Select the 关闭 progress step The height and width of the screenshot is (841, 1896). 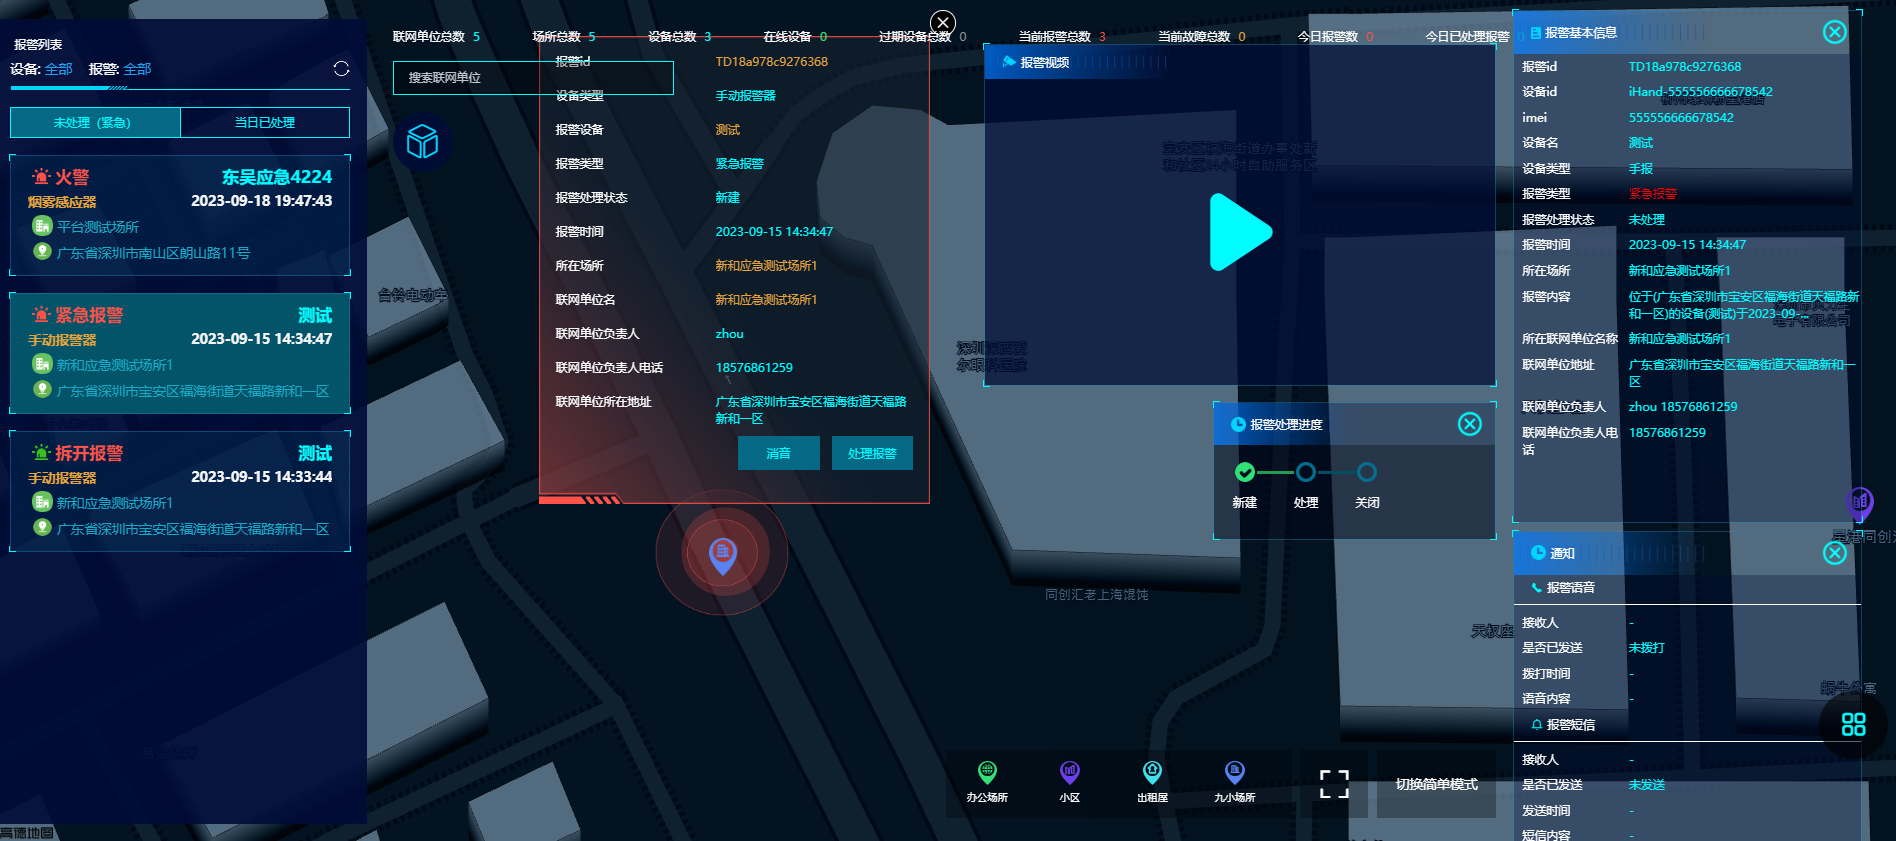tap(1367, 472)
